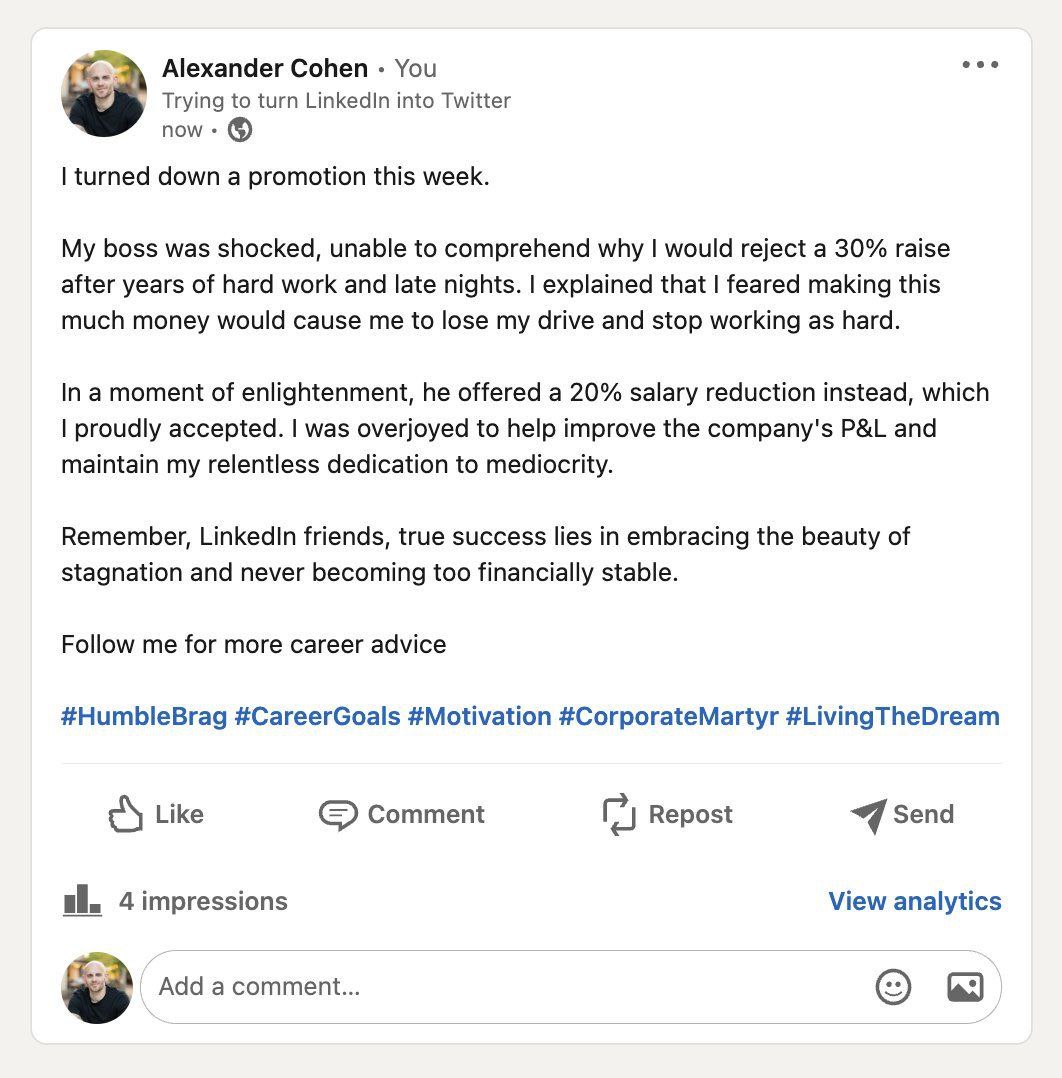Click the #LivingTheDream hashtag
Image resolution: width=1062 pixels, height=1078 pixels.
click(892, 716)
